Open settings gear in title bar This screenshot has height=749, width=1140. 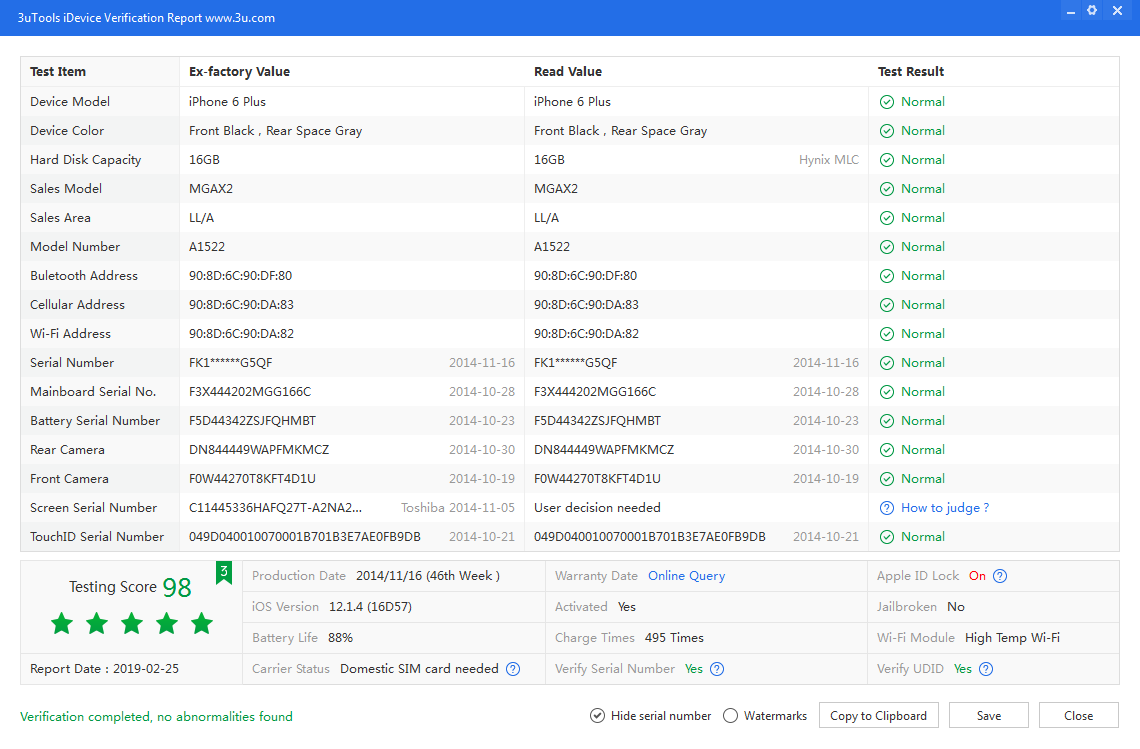(x=1092, y=11)
